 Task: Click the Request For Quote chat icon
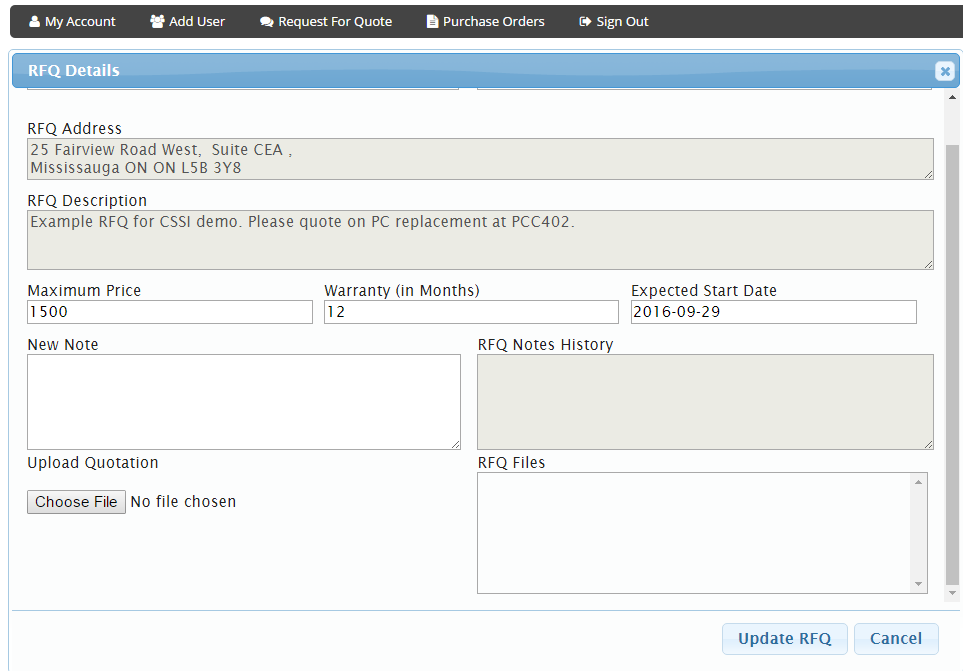coord(267,21)
